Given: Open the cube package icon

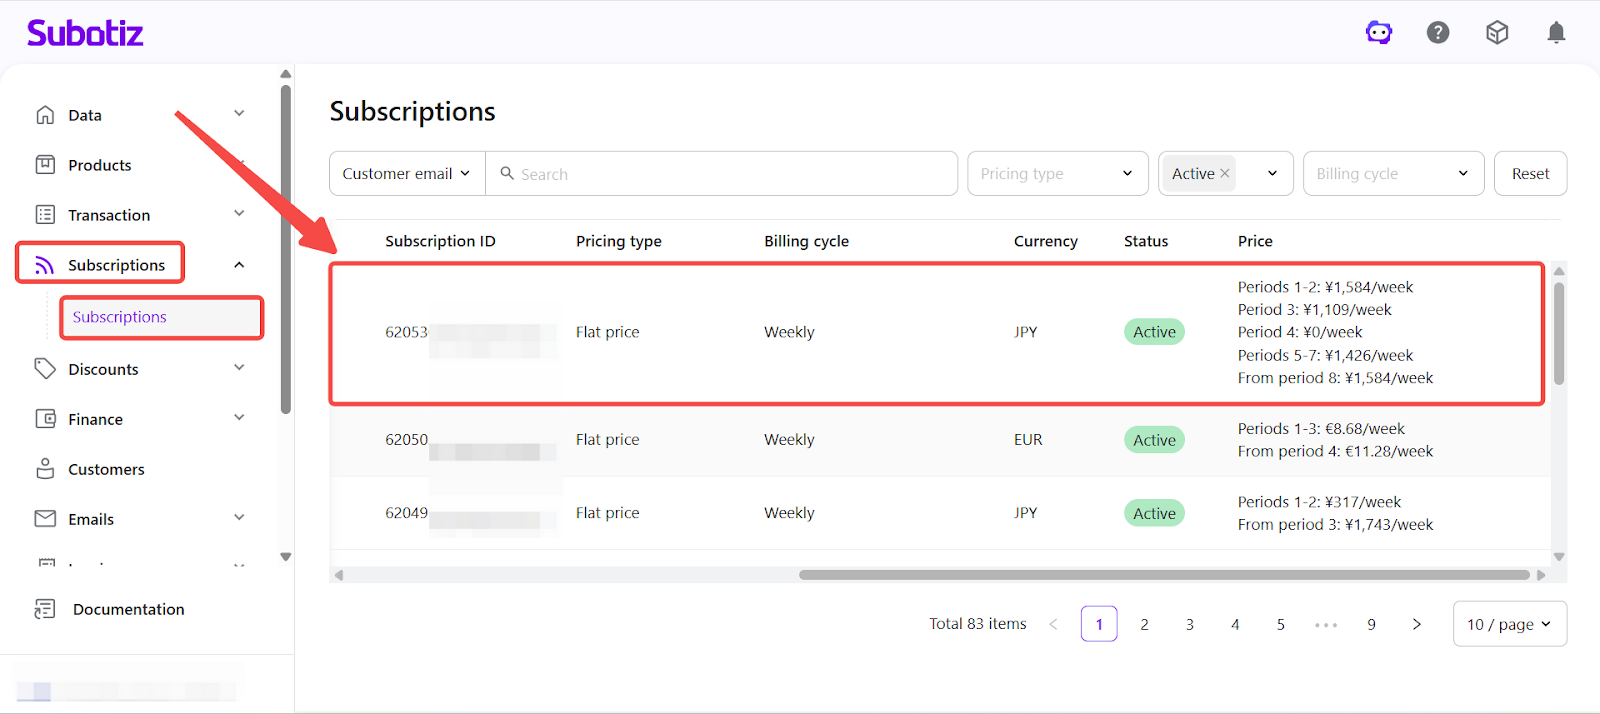Looking at the screenshot, I should point(1497,33).
